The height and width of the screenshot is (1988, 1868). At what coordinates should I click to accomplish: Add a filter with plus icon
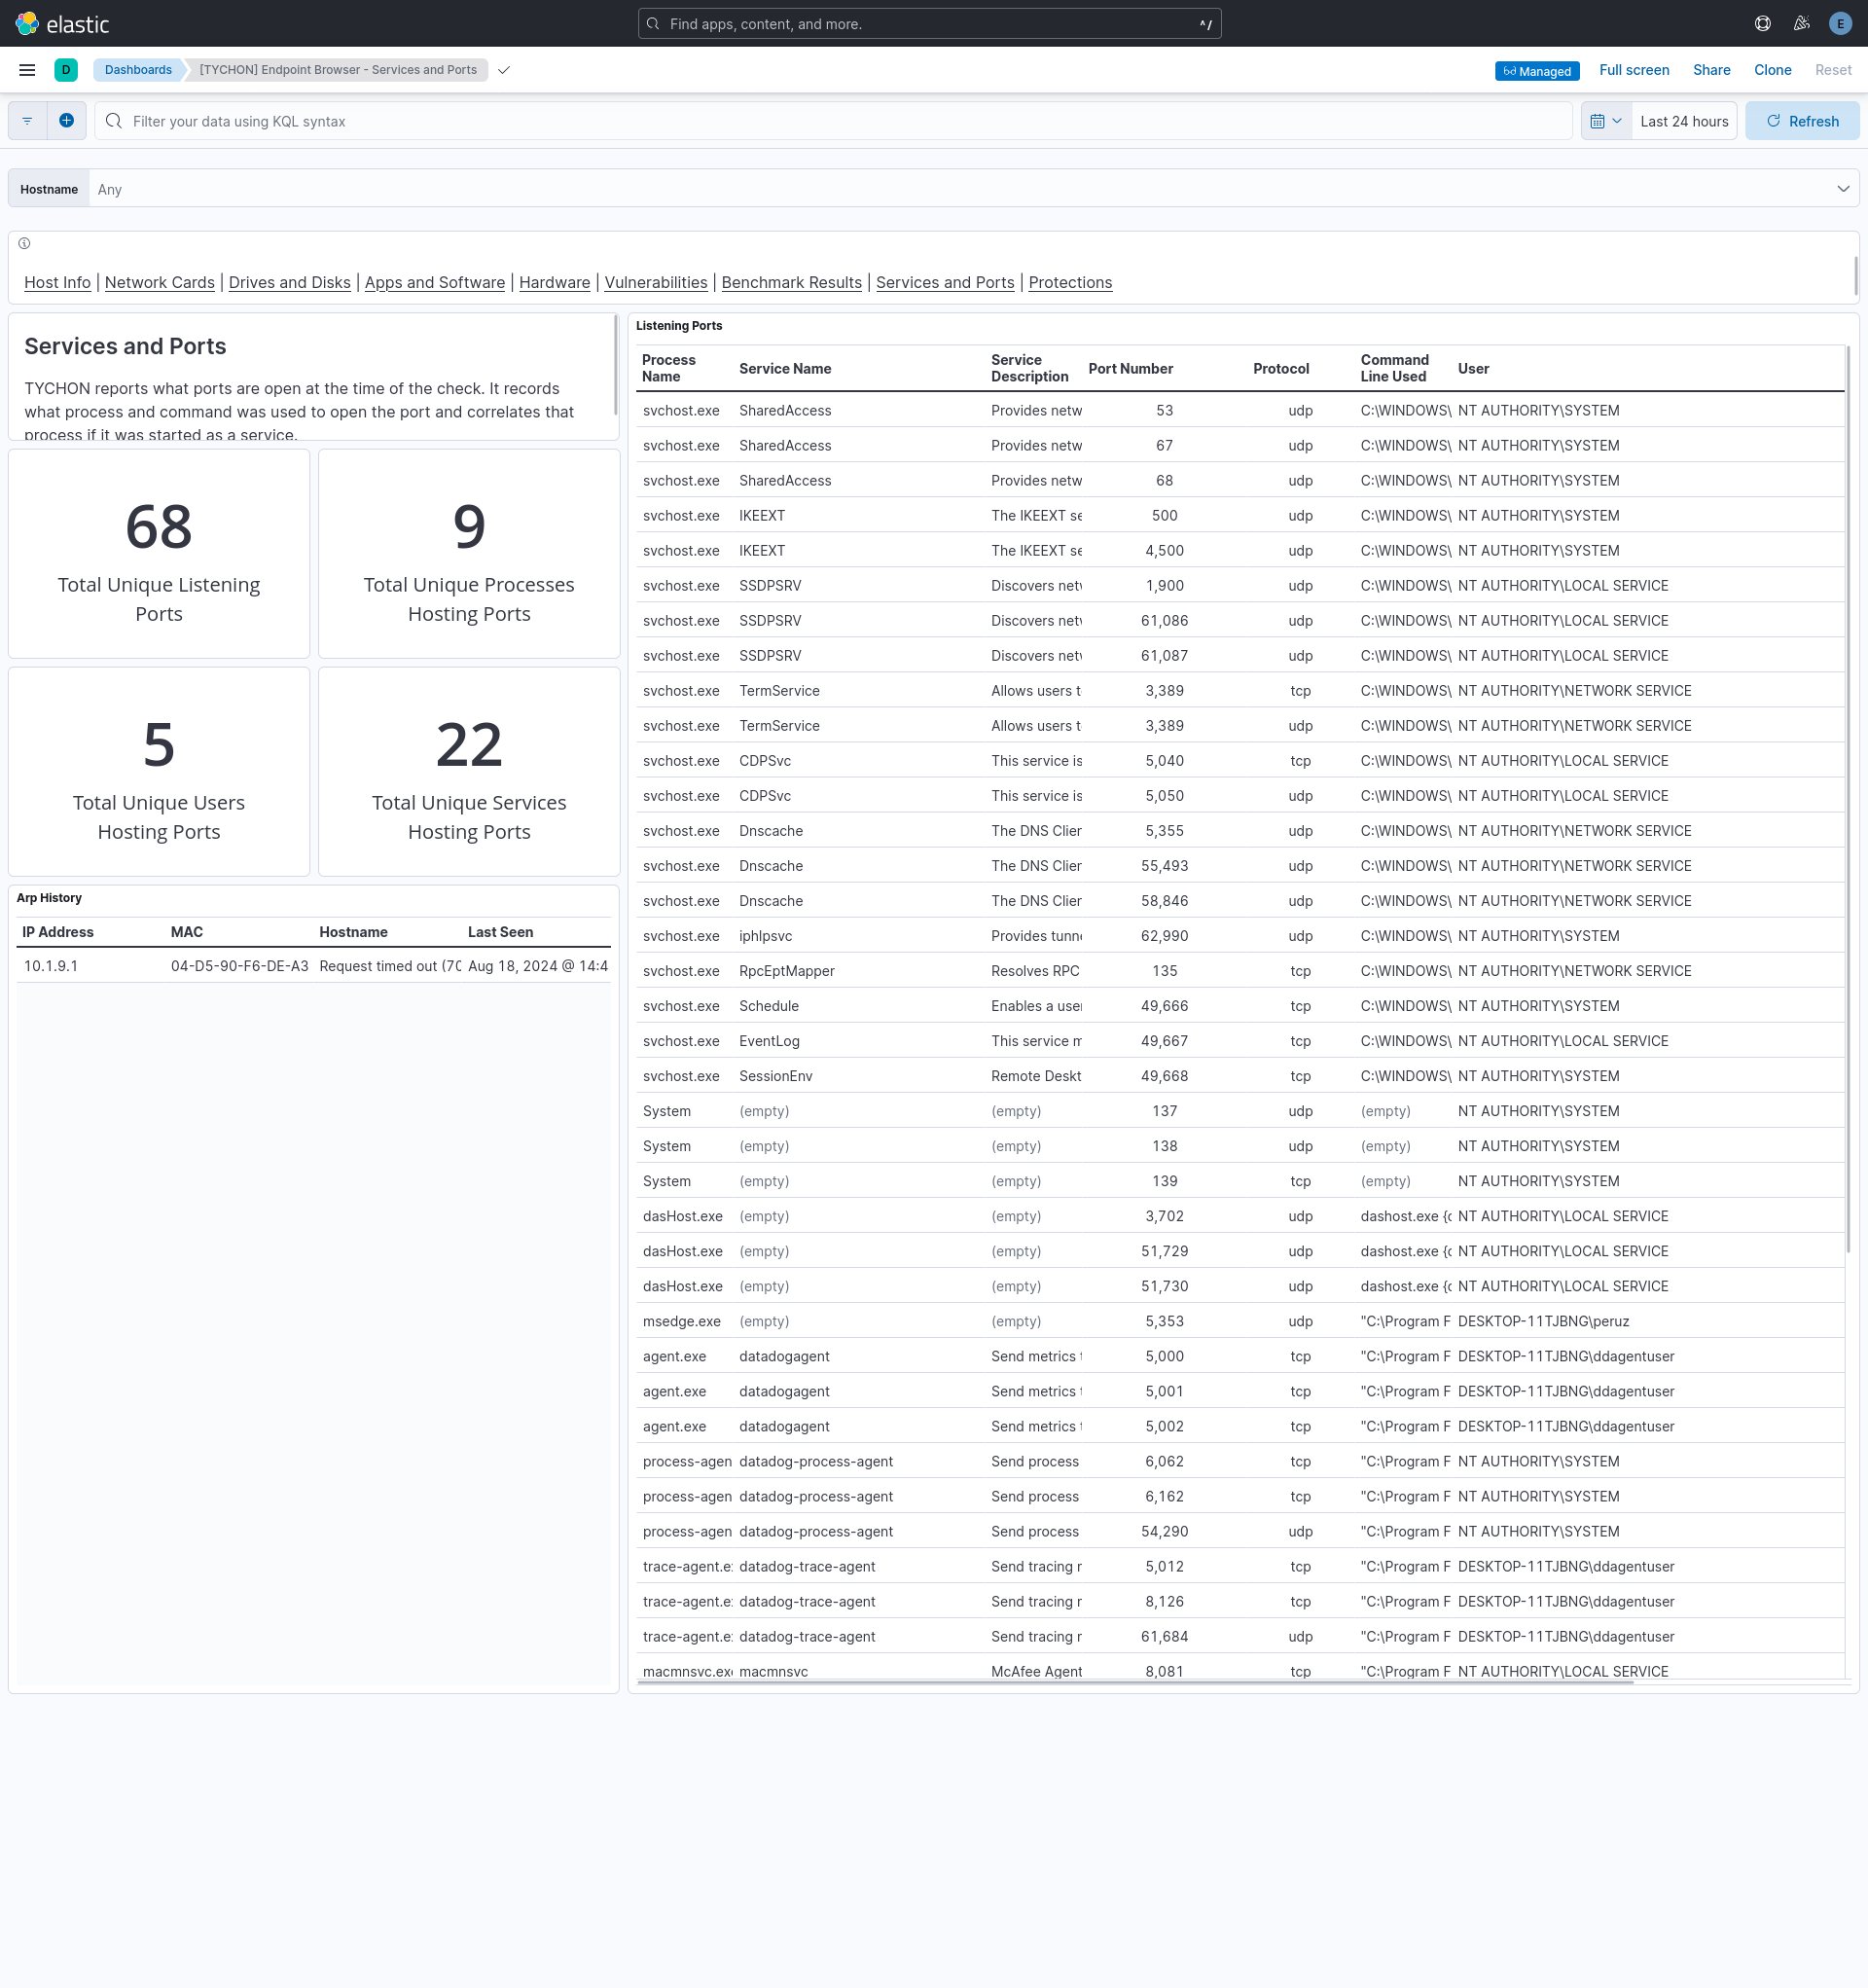pyautogui.click(x=66, y=121)
